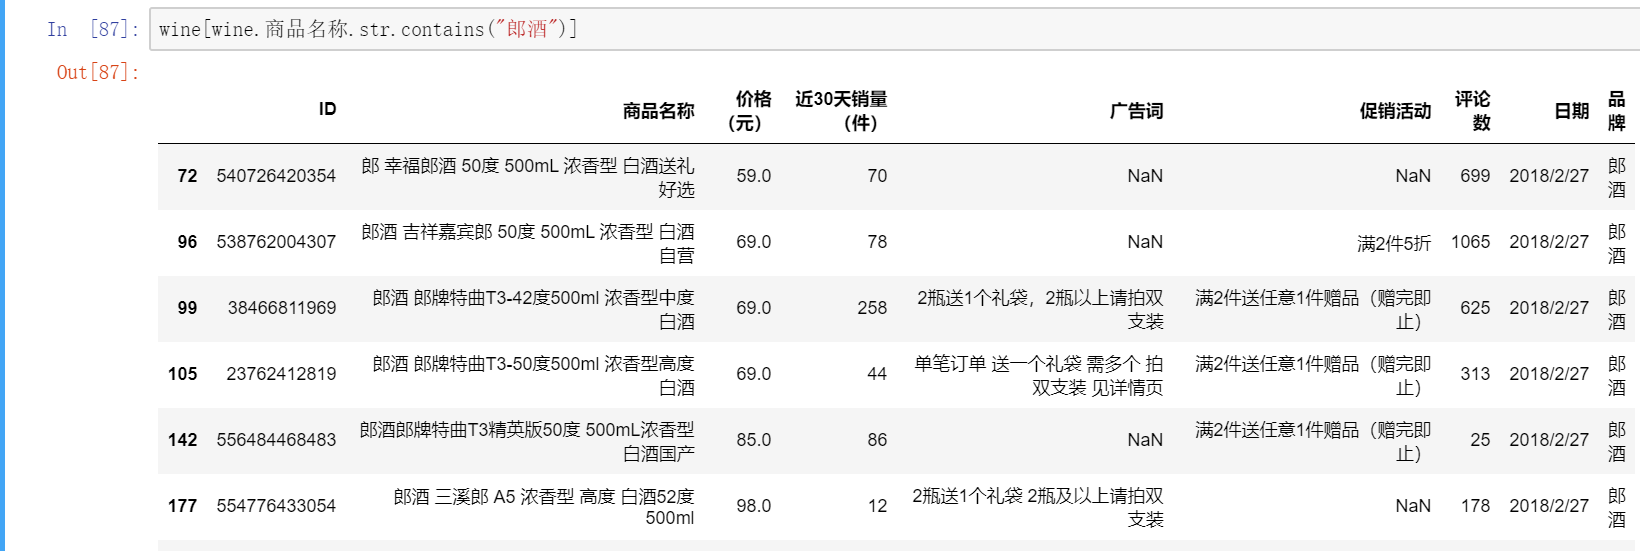Click sales value 78
This screenshot has width=1640, height=551.
tap(877, 242)
